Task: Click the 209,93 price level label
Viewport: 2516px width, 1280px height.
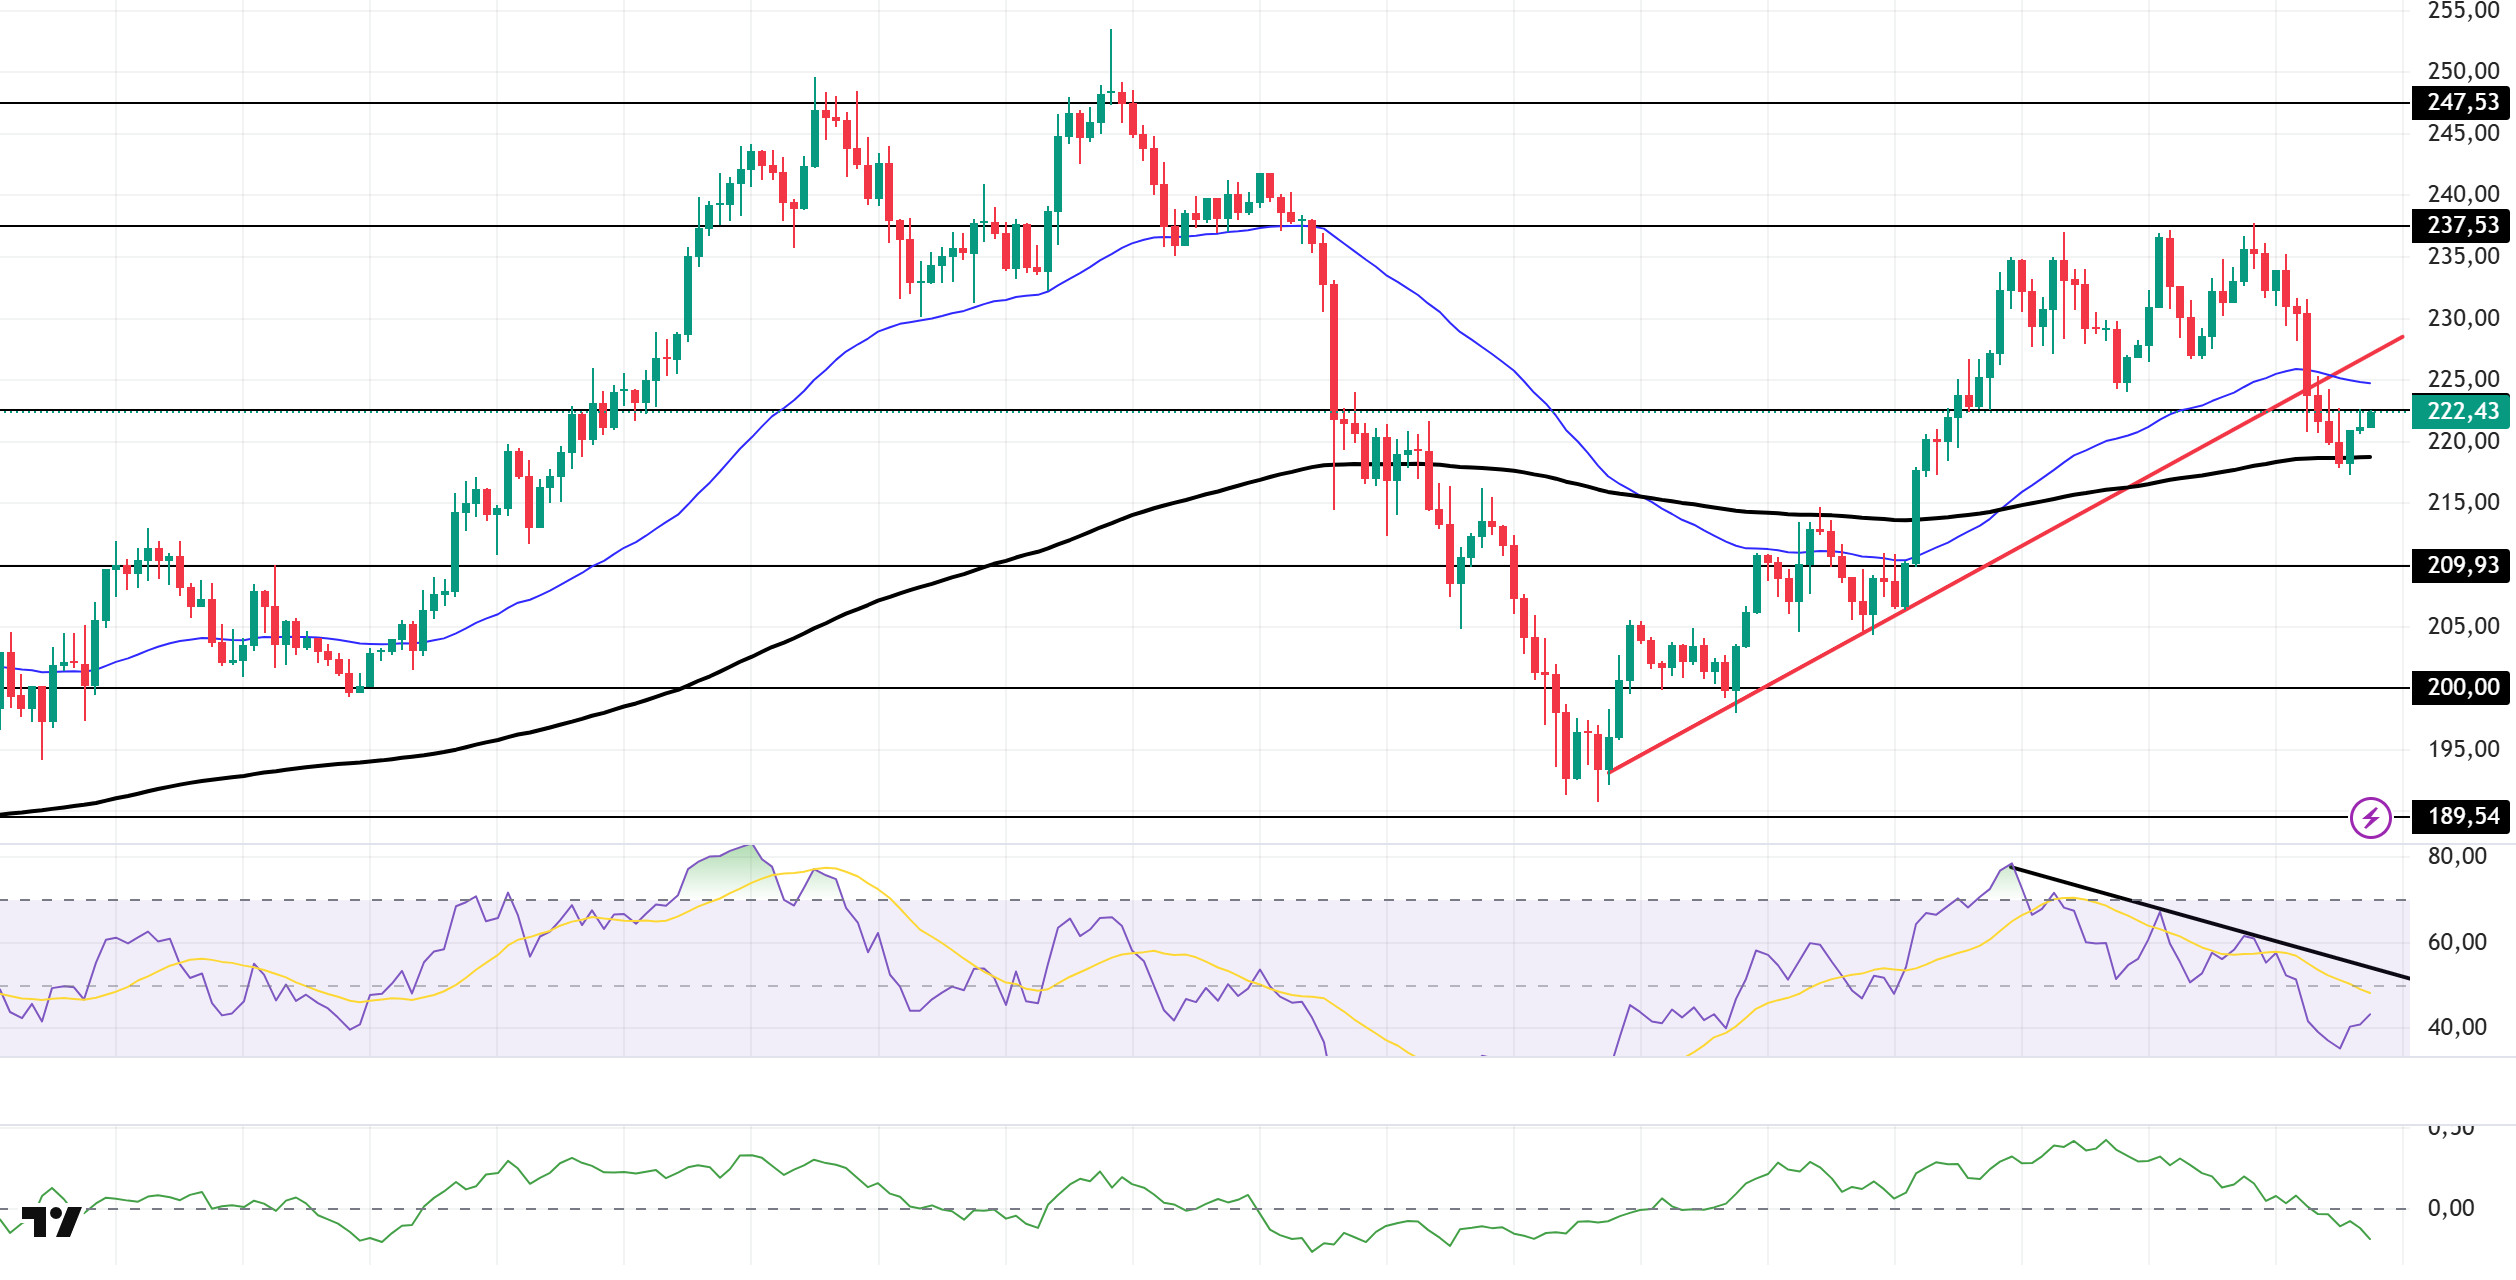Action: click(2462, 566)
